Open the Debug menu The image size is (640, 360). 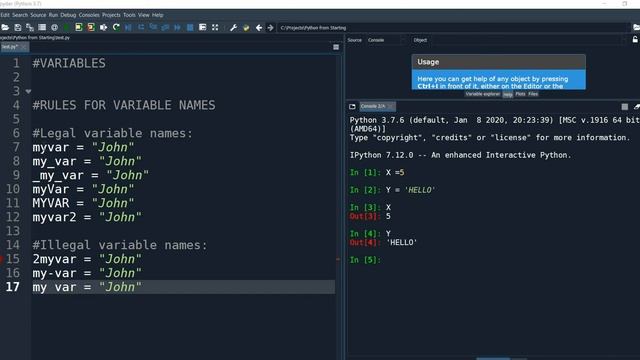68,15
